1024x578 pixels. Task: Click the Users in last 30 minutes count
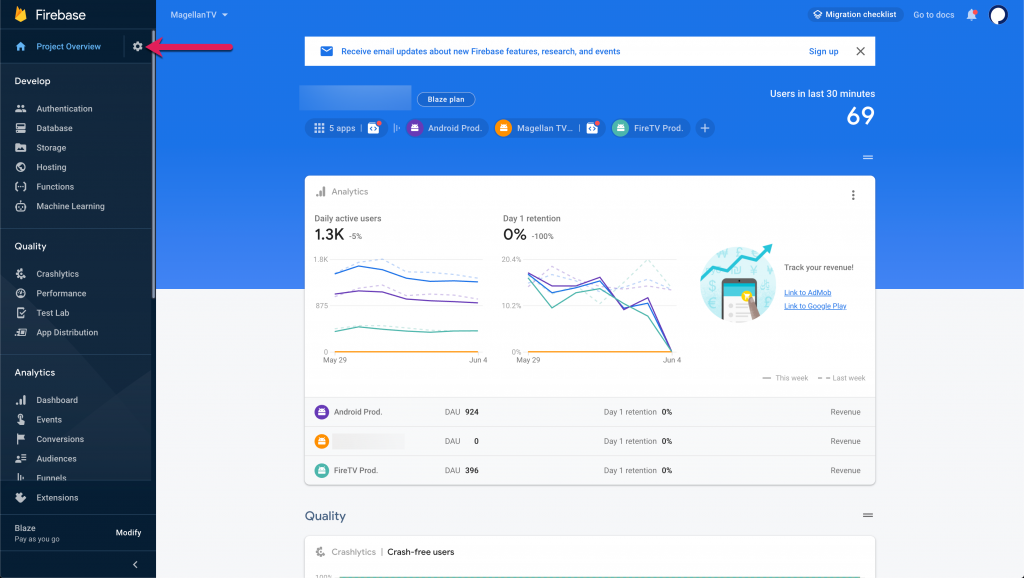coord(860,116)
